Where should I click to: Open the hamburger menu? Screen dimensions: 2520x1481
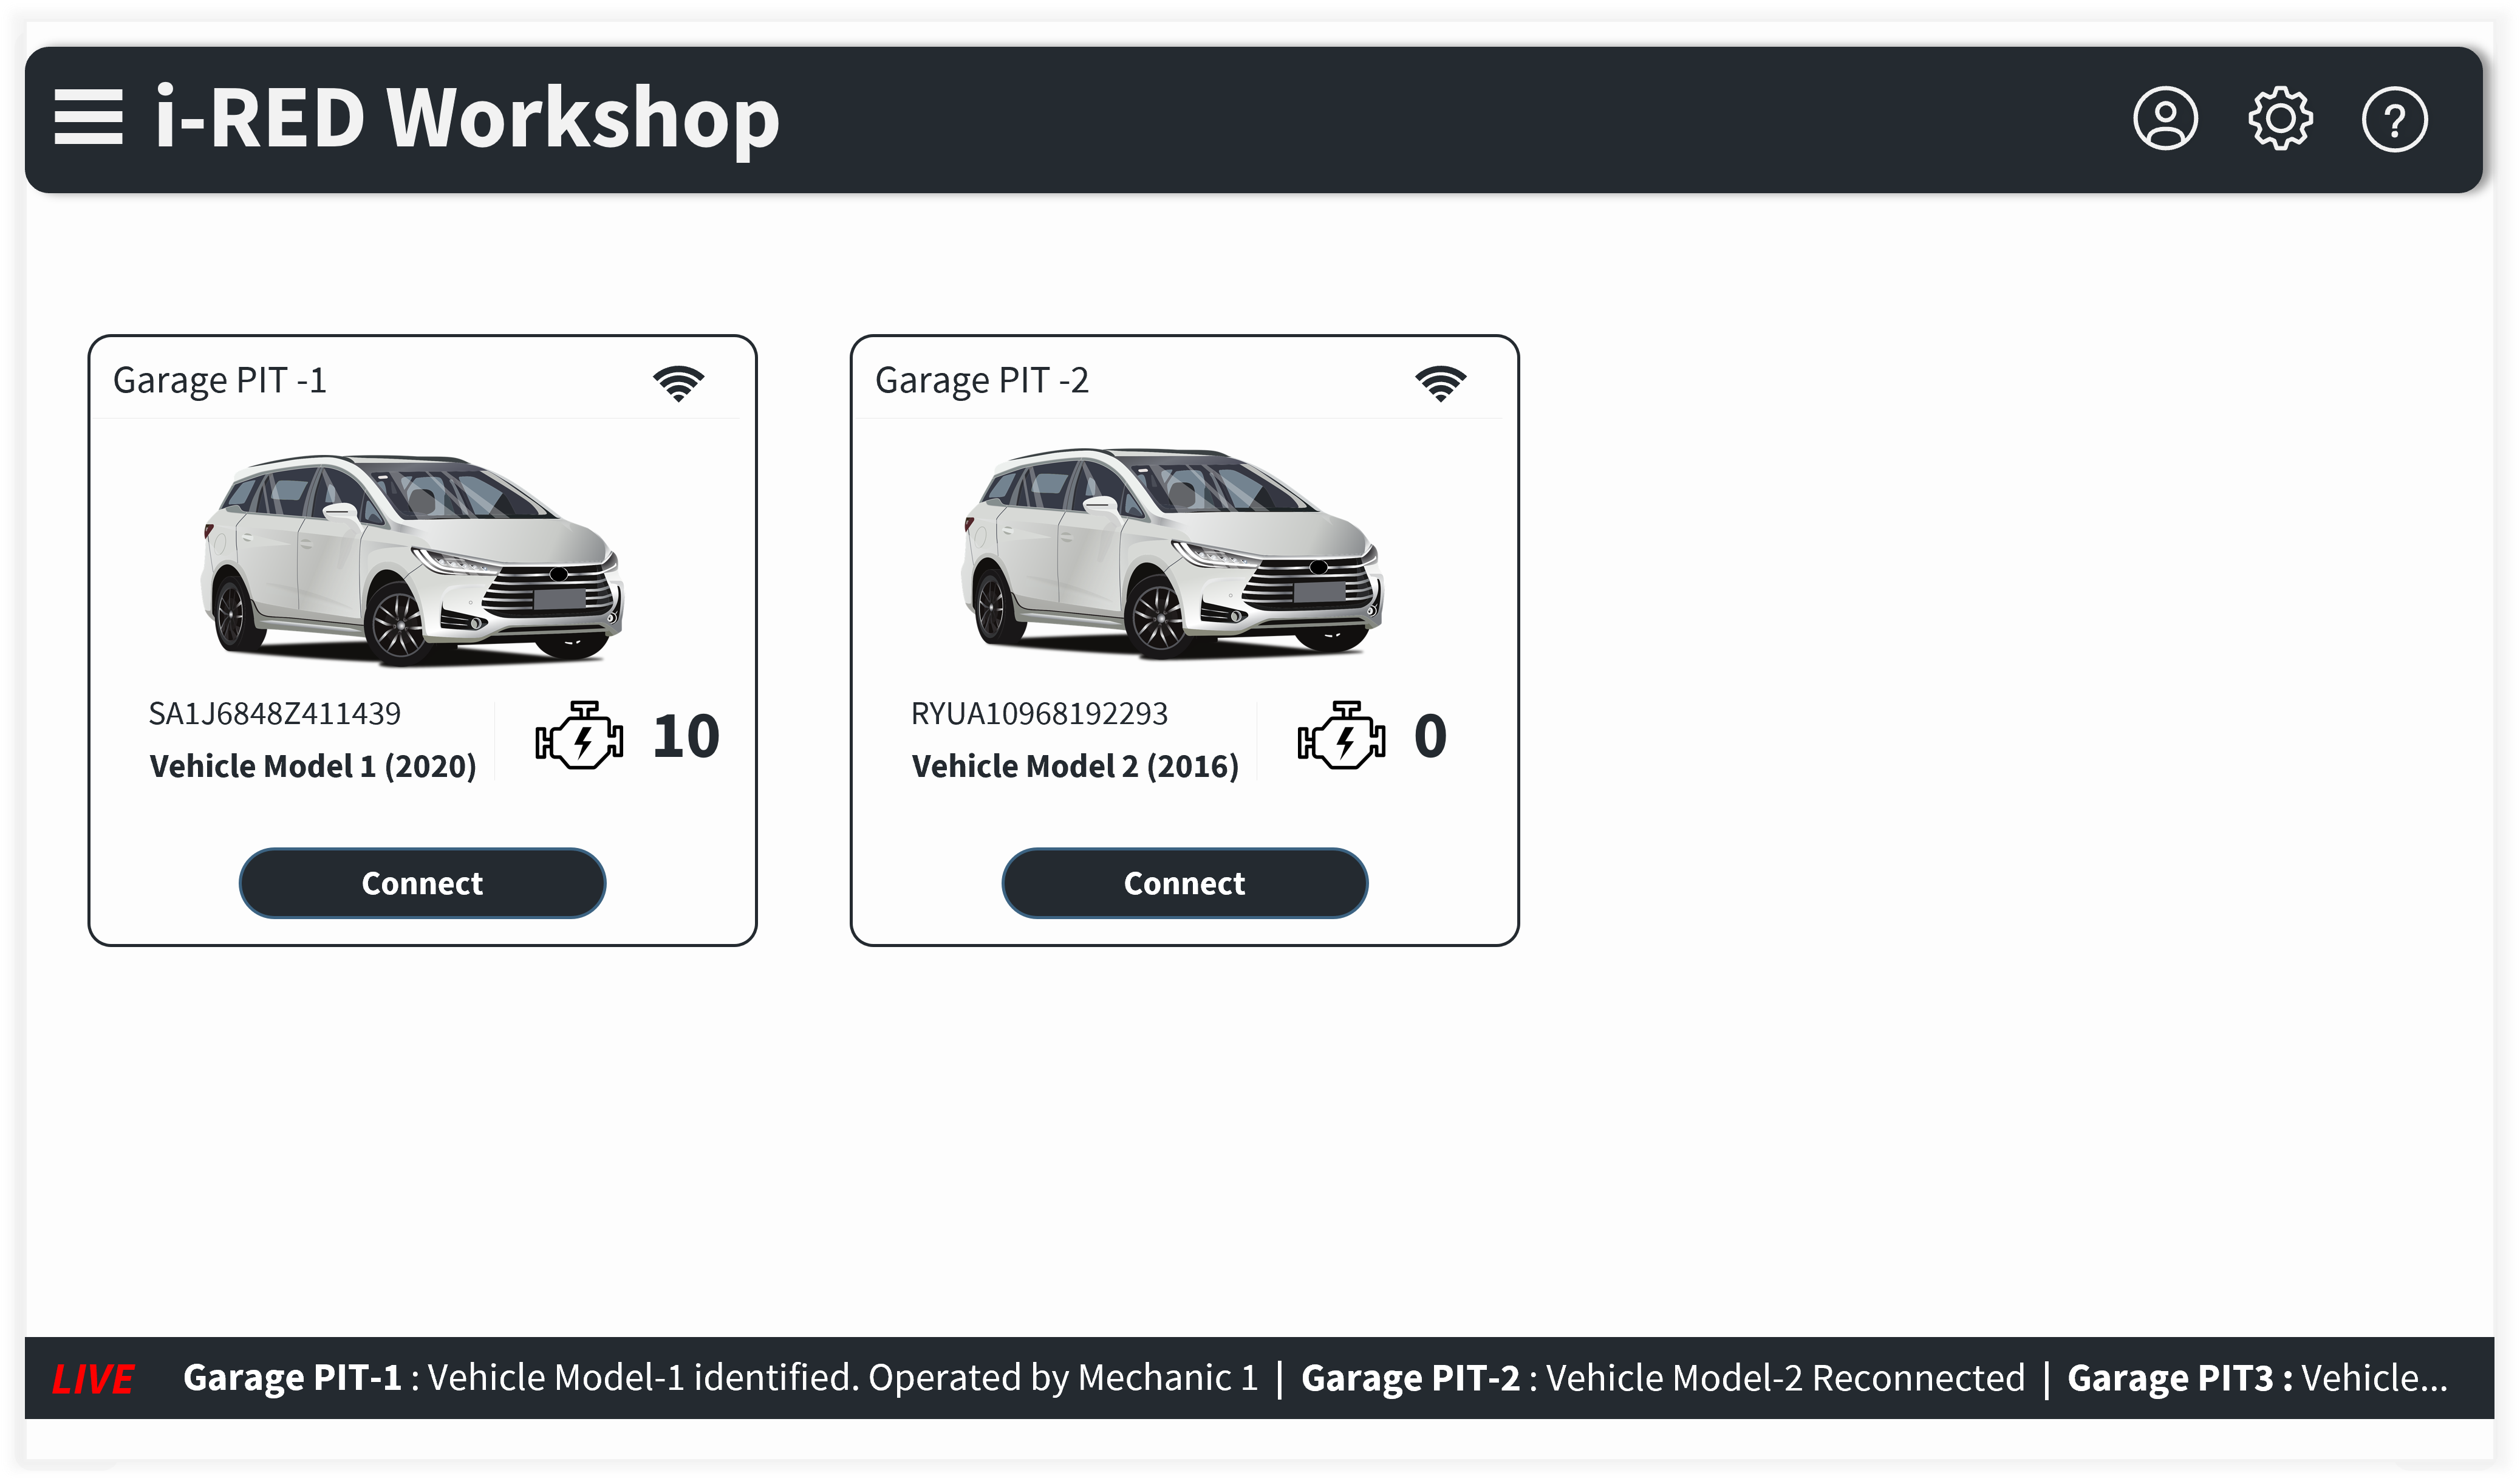[88, 117]
